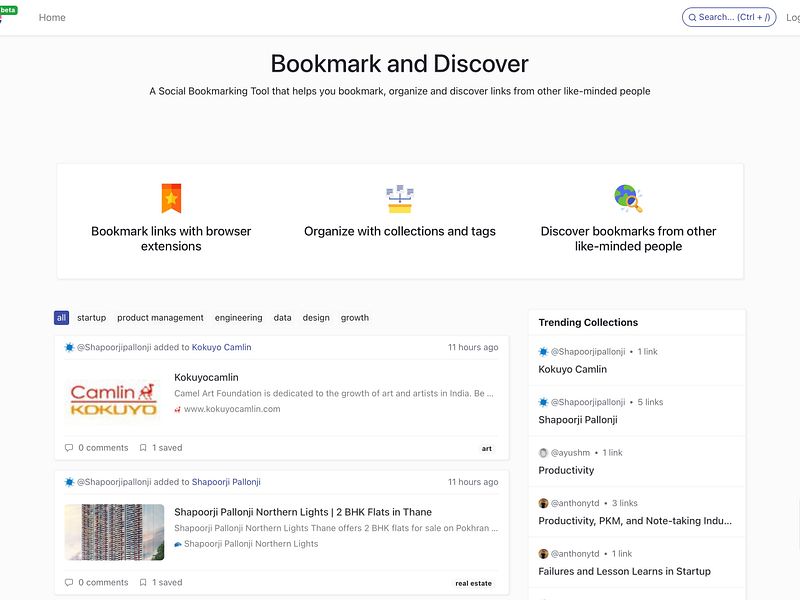Click the bookmark star feature icon

[171, 198]
